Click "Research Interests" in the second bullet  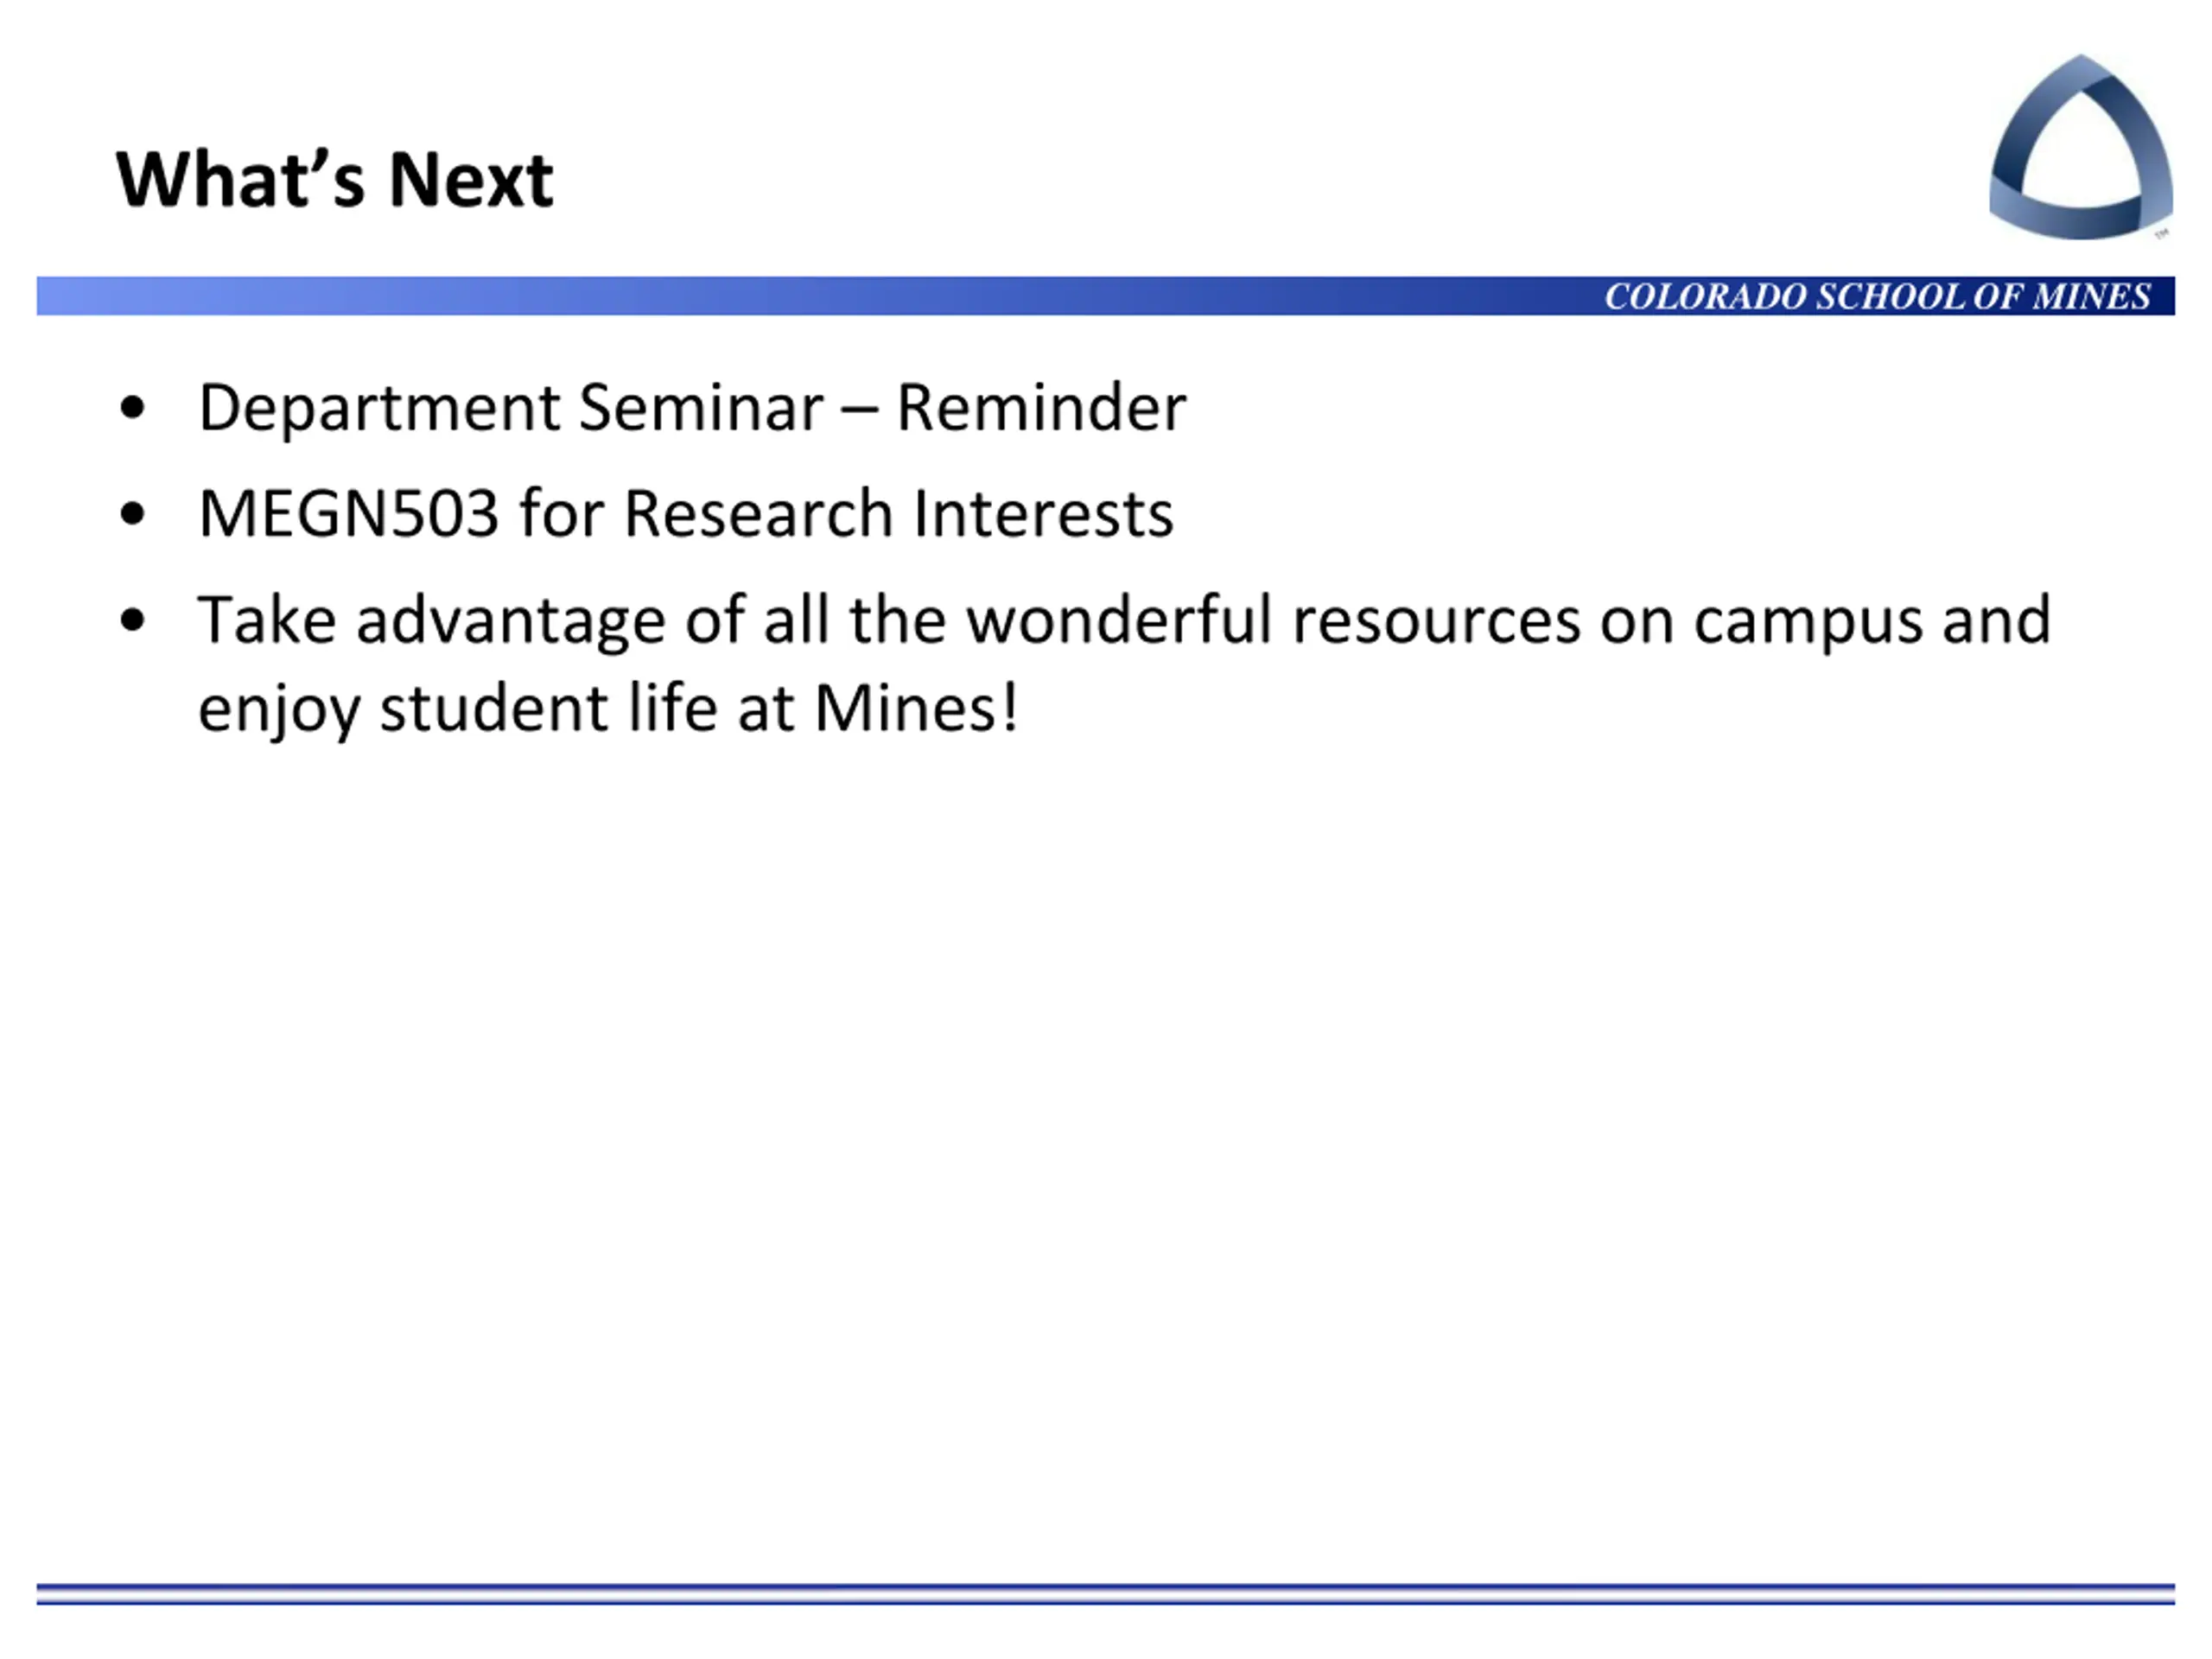pyautogui.click(x=897, y=514)
